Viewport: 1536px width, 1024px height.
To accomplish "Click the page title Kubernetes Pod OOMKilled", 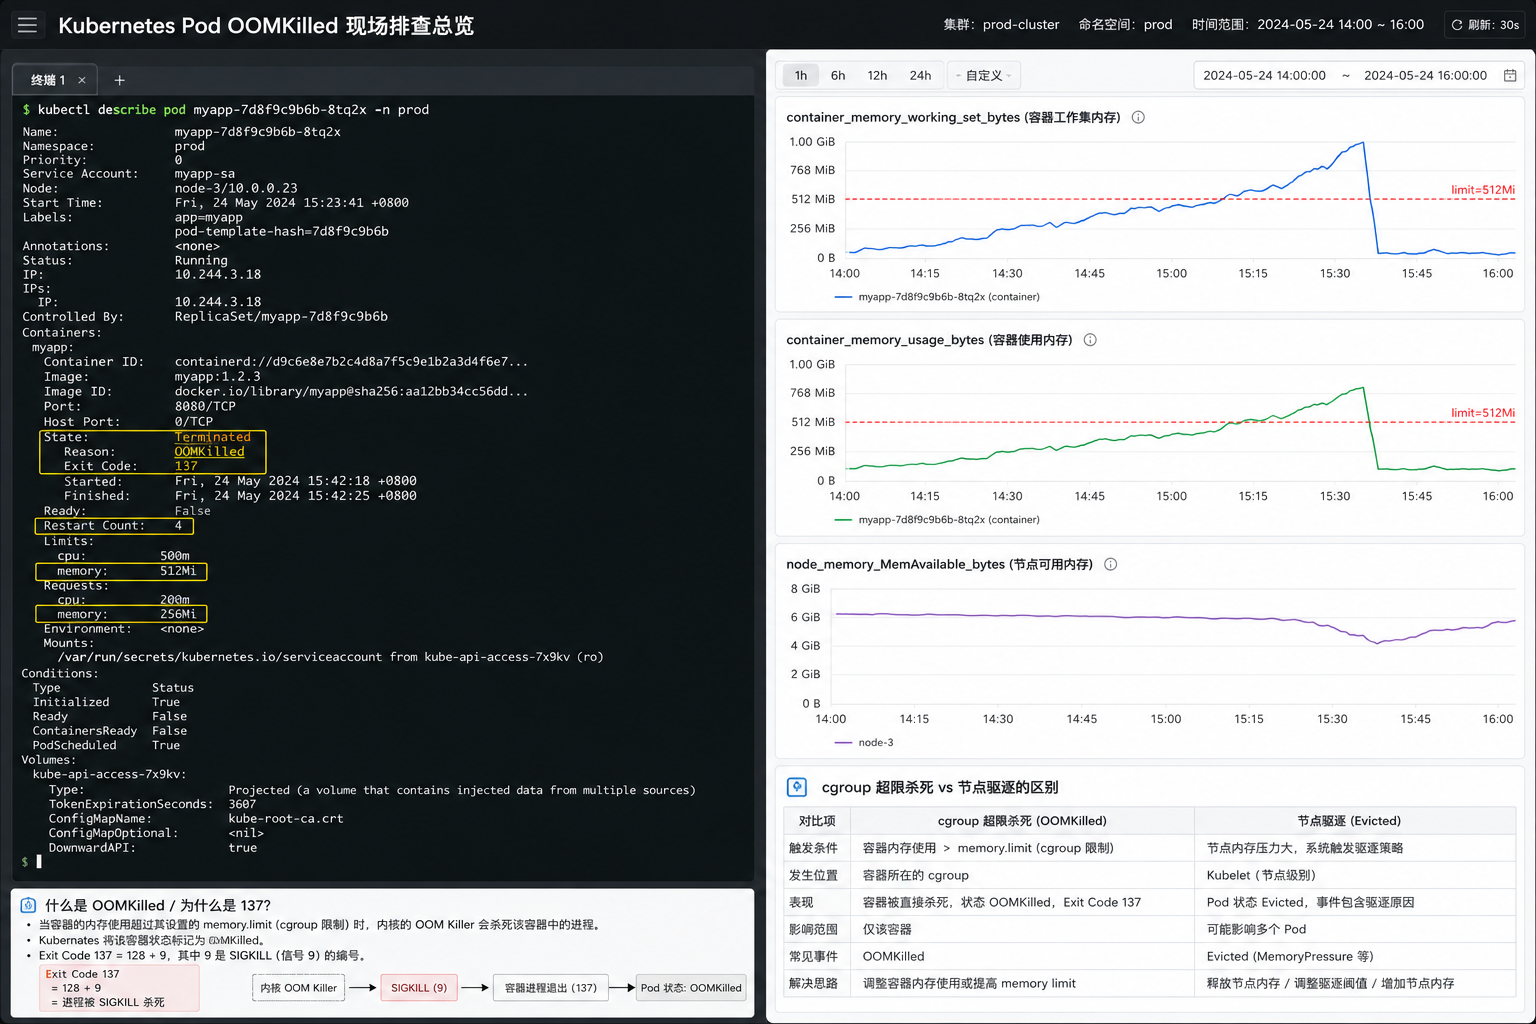I will pyautogui.click(x=266, y=25).
